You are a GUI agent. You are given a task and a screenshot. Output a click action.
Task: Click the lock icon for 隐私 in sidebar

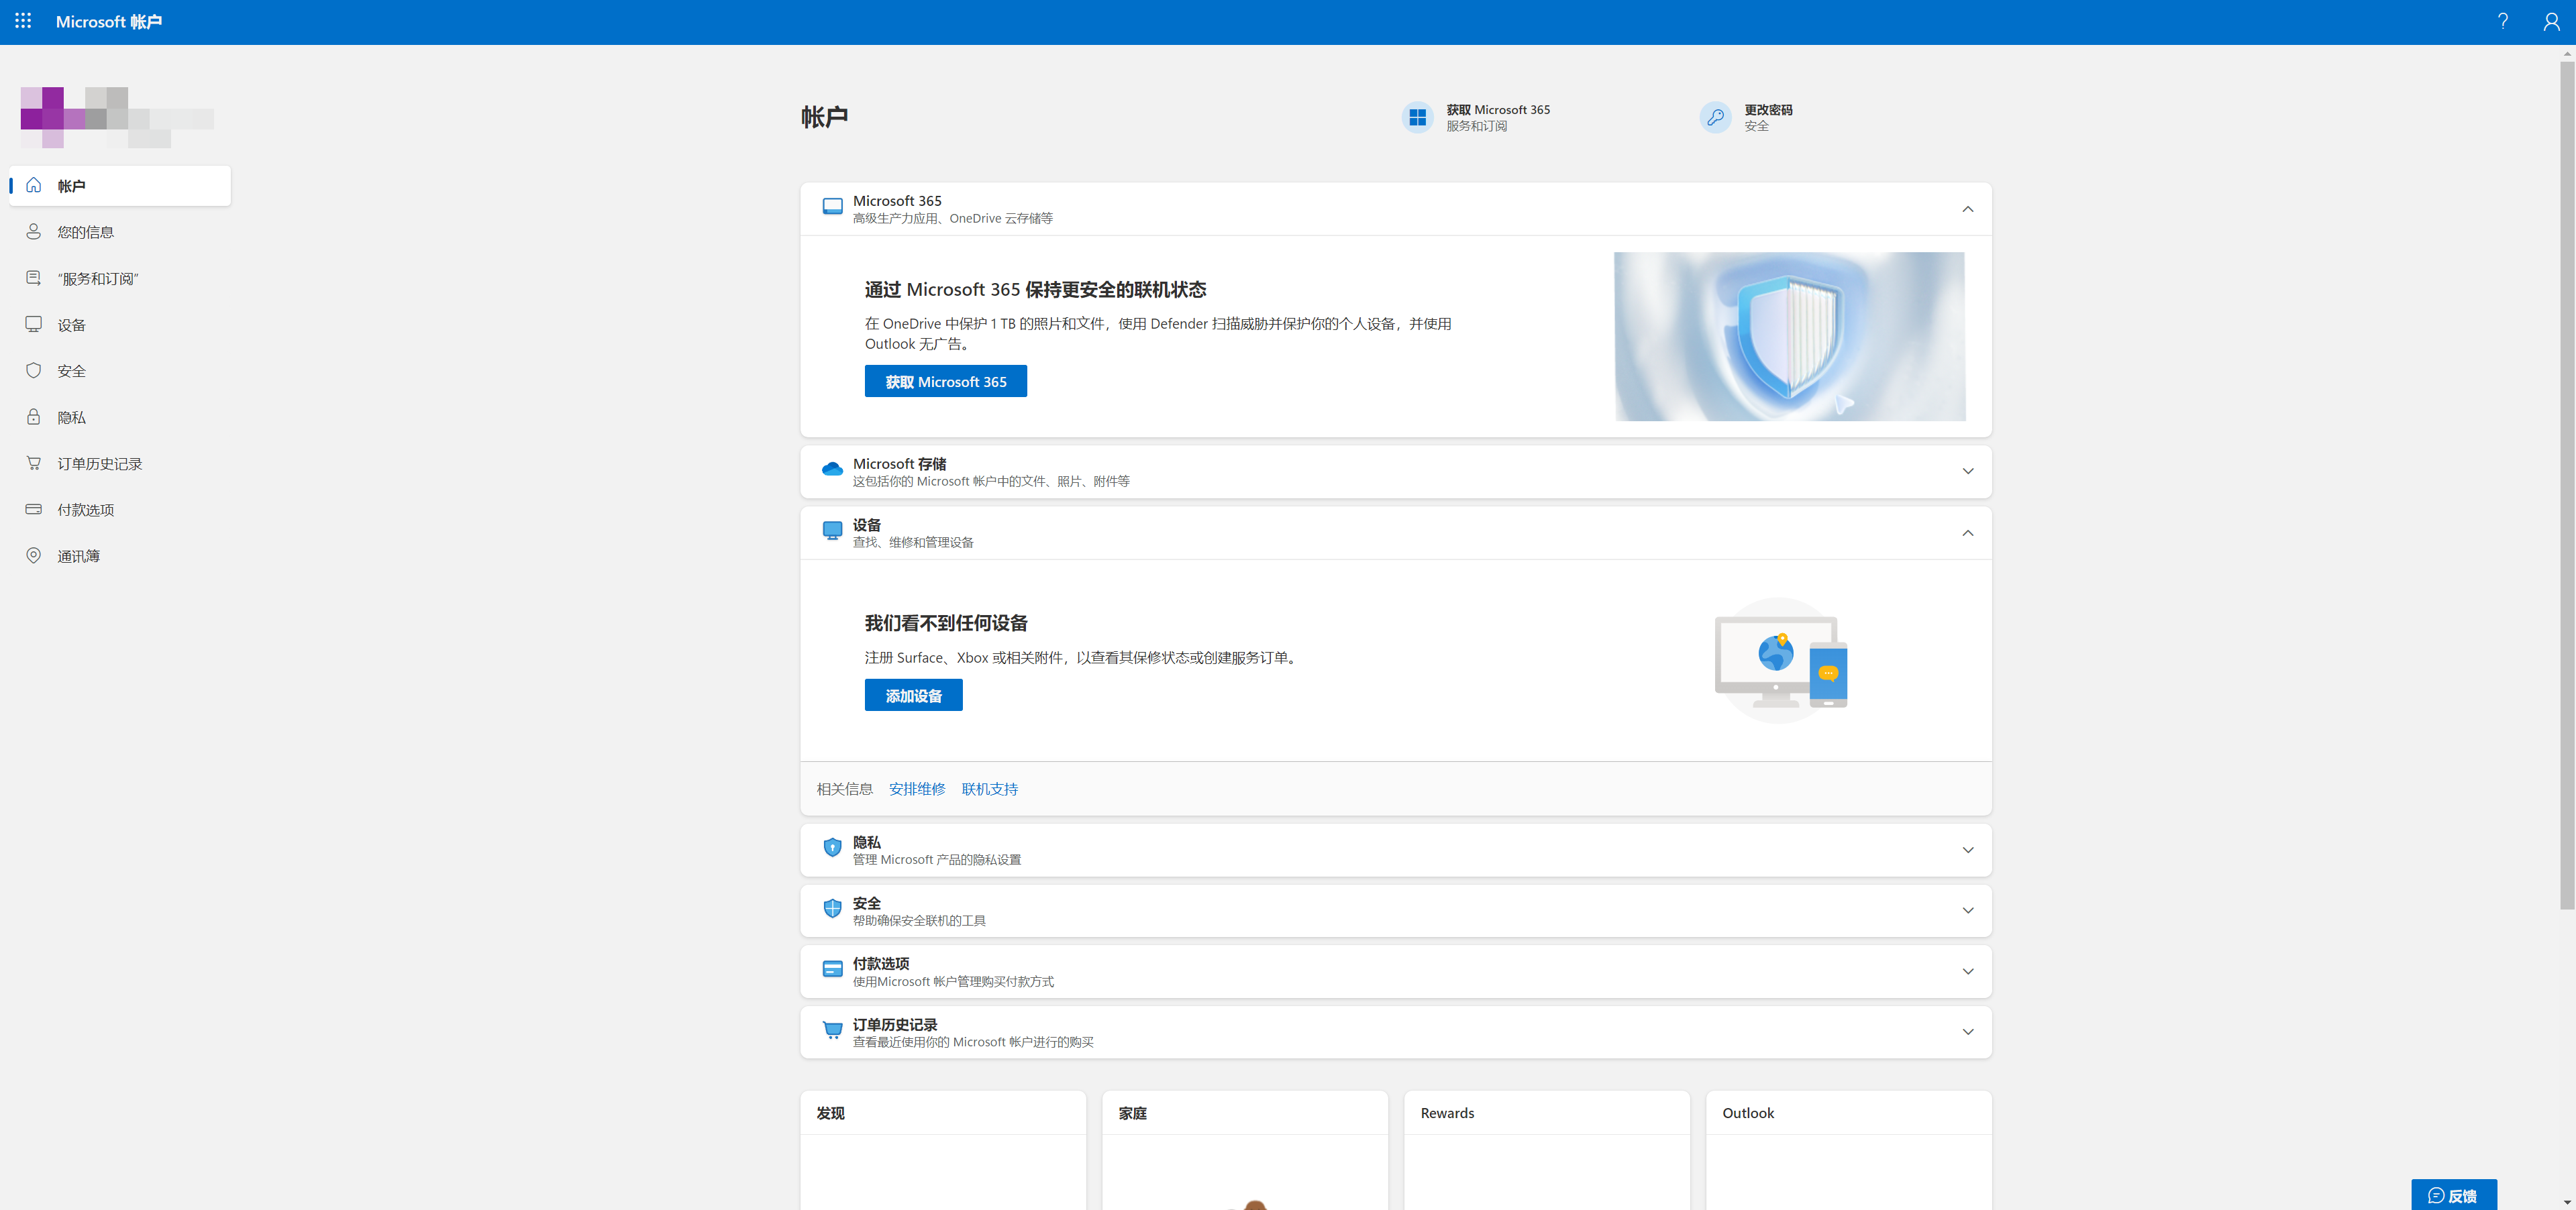(x=34, y=416)
